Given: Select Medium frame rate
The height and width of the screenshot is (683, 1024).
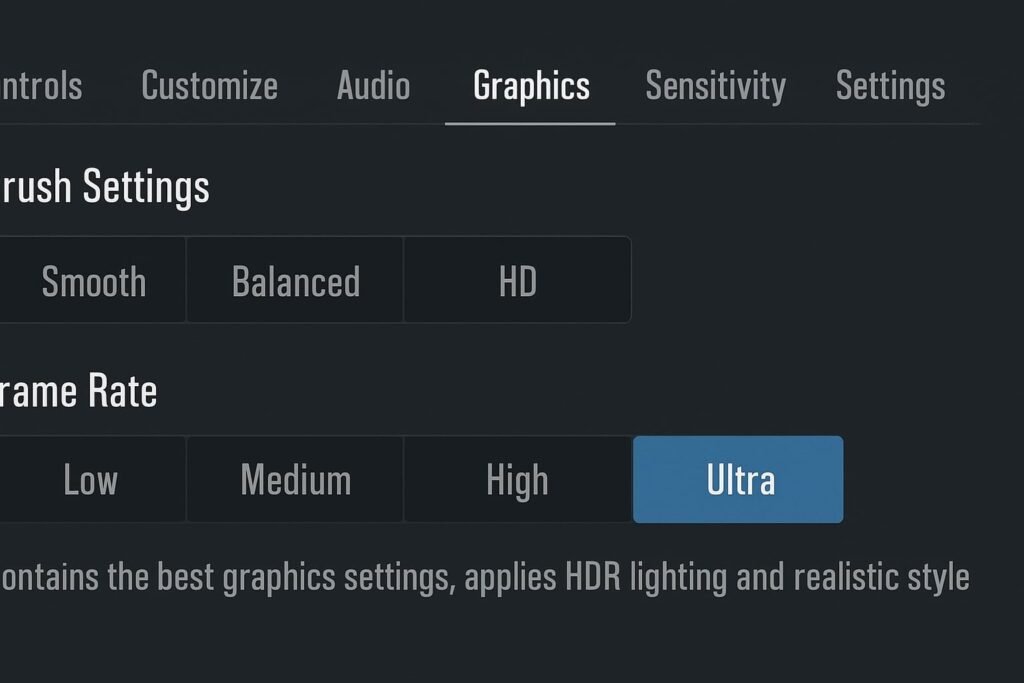Looking at the screenshot, I should click(294, 479).
